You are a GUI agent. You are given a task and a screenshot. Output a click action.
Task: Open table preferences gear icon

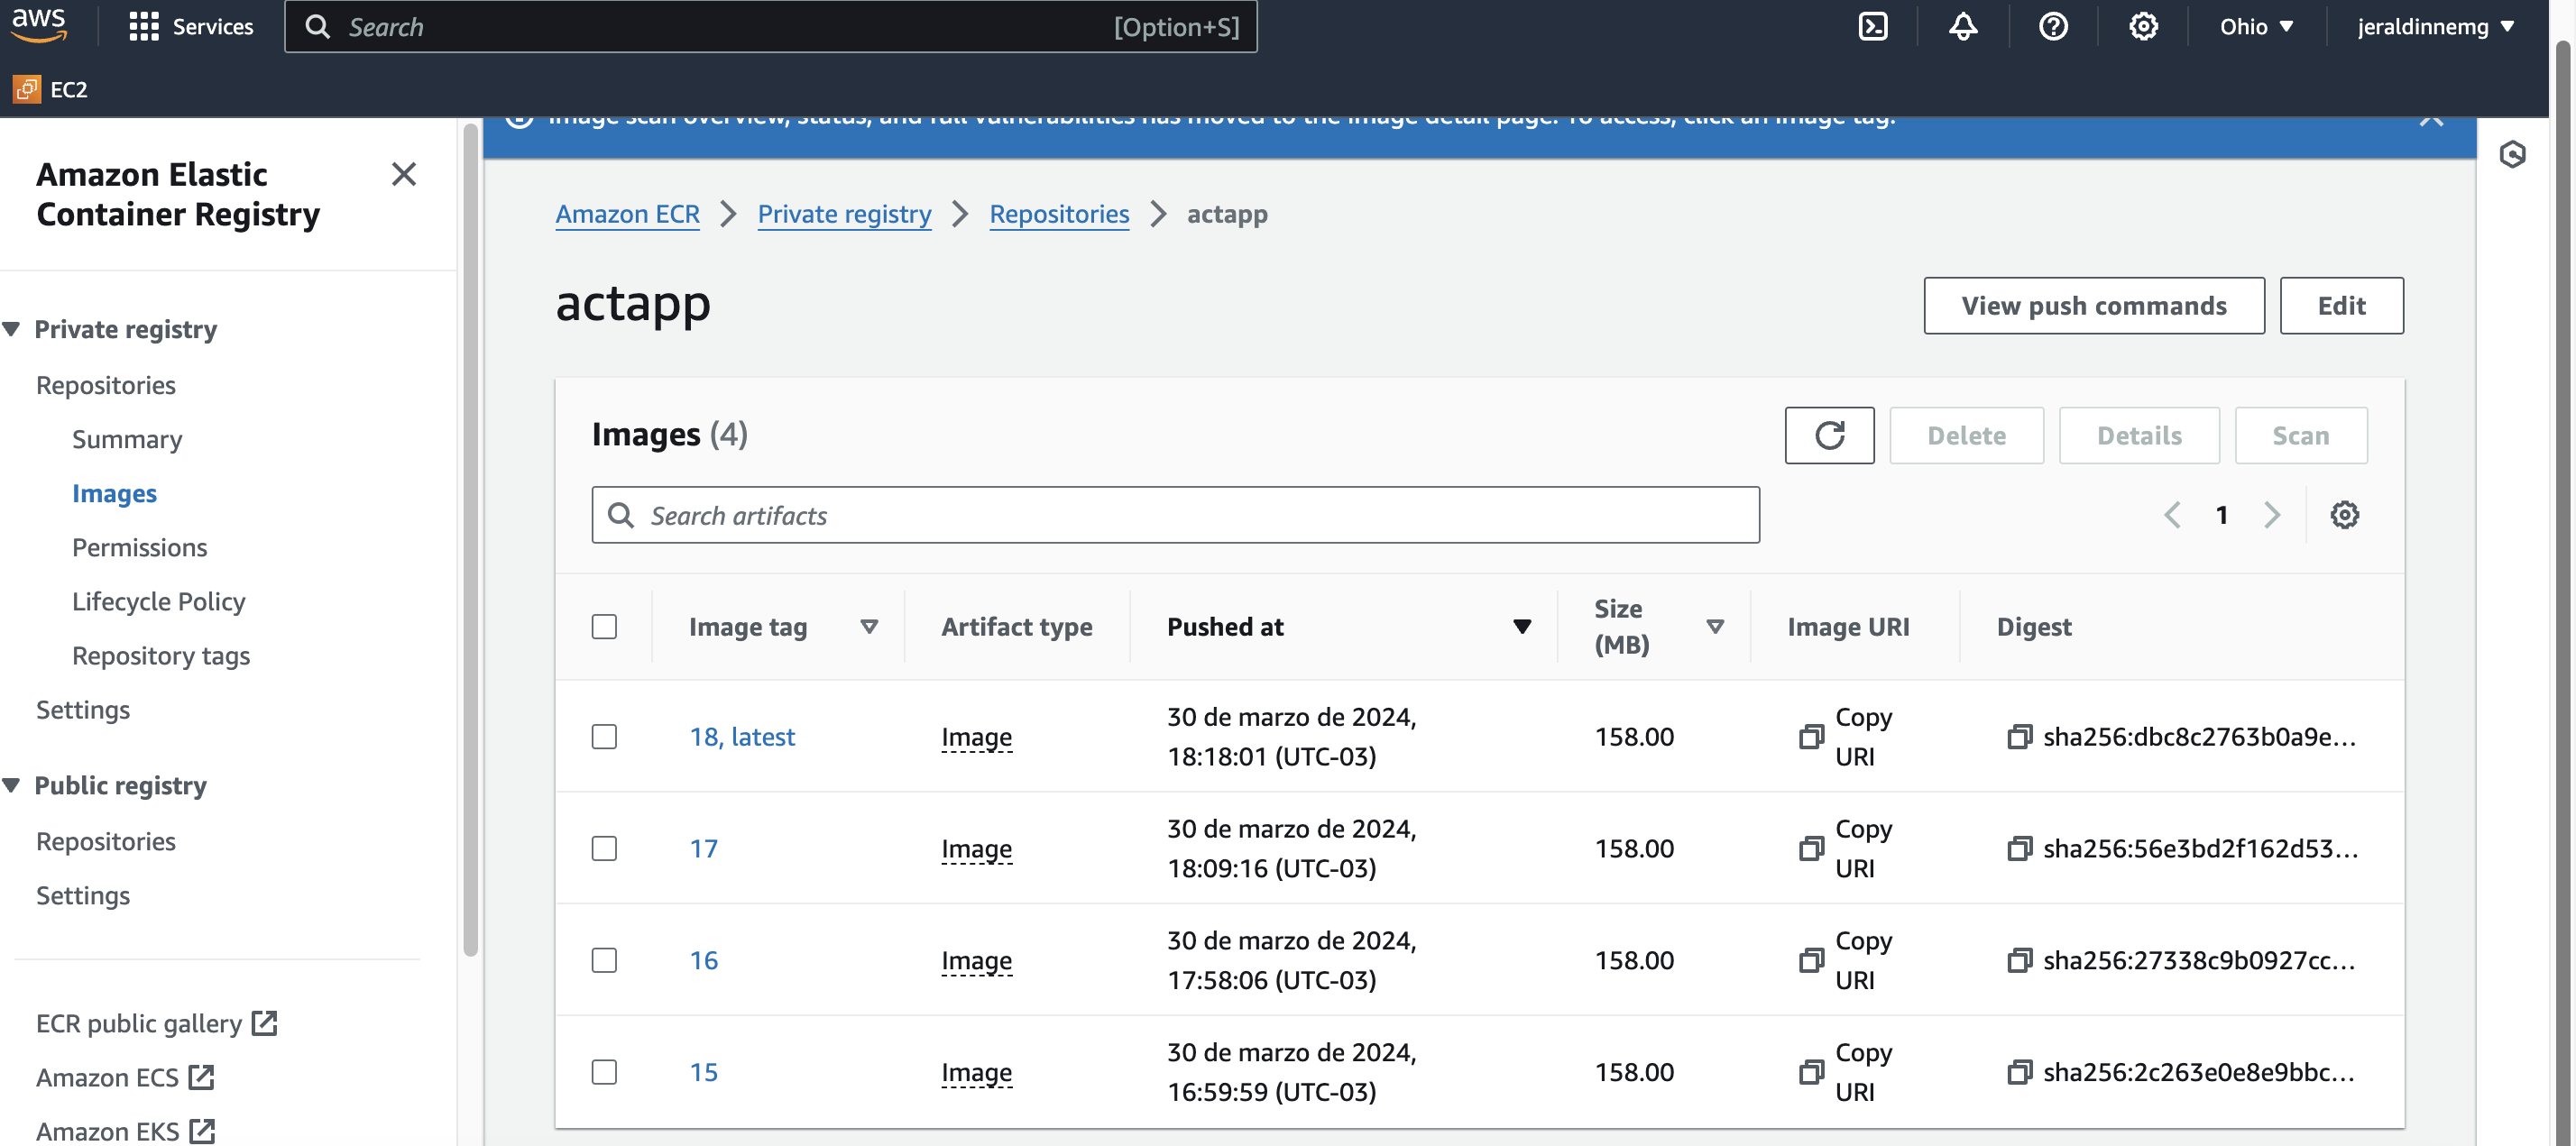[2343, 515]
